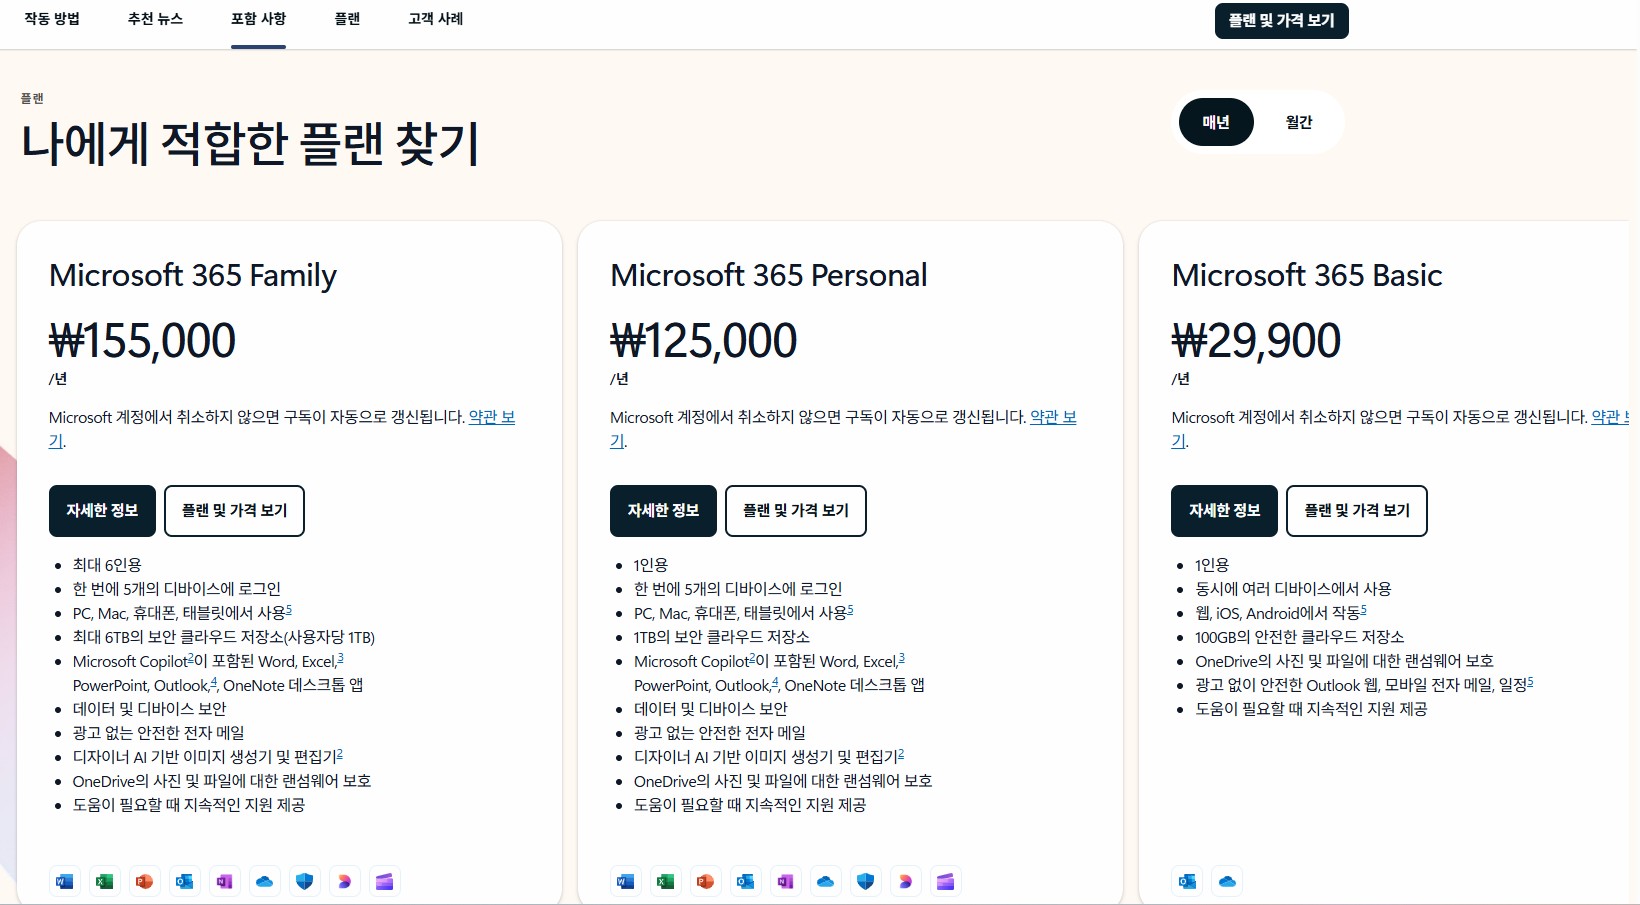Open the 약관 보기 link in the Family card

(x=492, y=417)
